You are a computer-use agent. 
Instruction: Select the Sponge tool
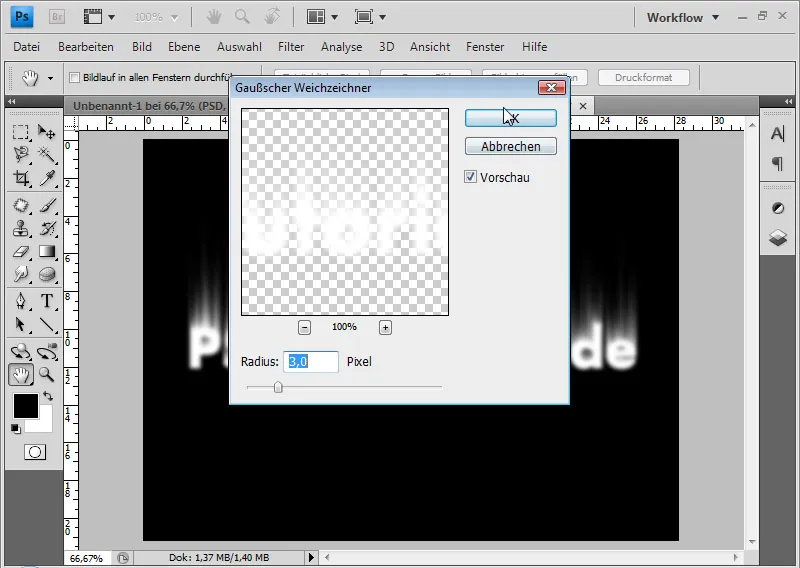pos(46,274)
